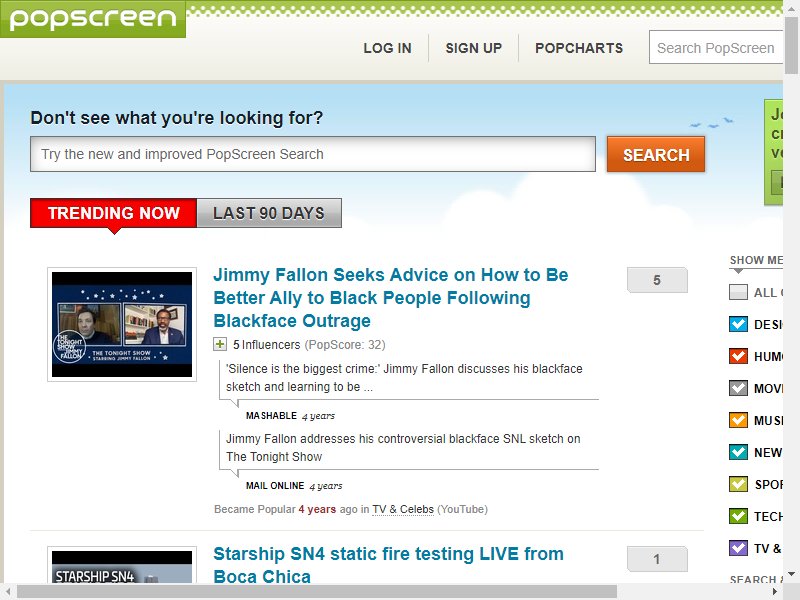Click the 5 Influencers text
This screenshot has width=800, height=600.
pos(267,345)
